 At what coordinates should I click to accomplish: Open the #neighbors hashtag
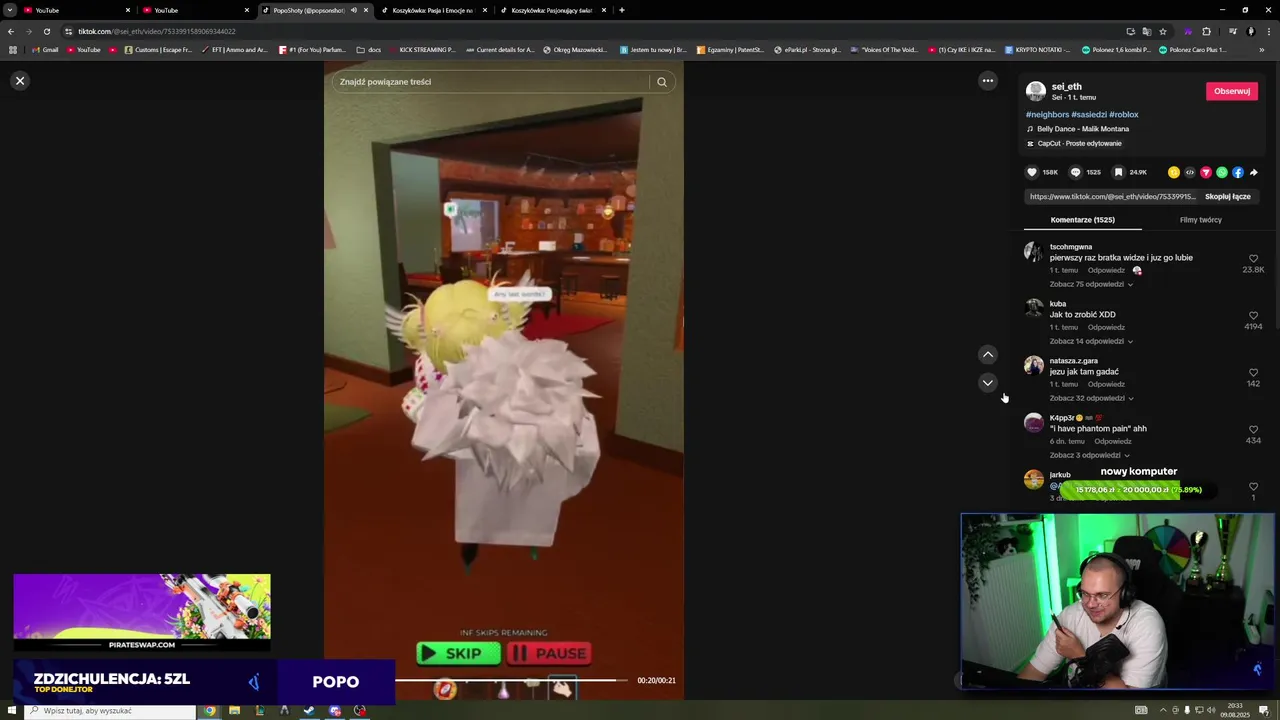(x=1047, y=115)
